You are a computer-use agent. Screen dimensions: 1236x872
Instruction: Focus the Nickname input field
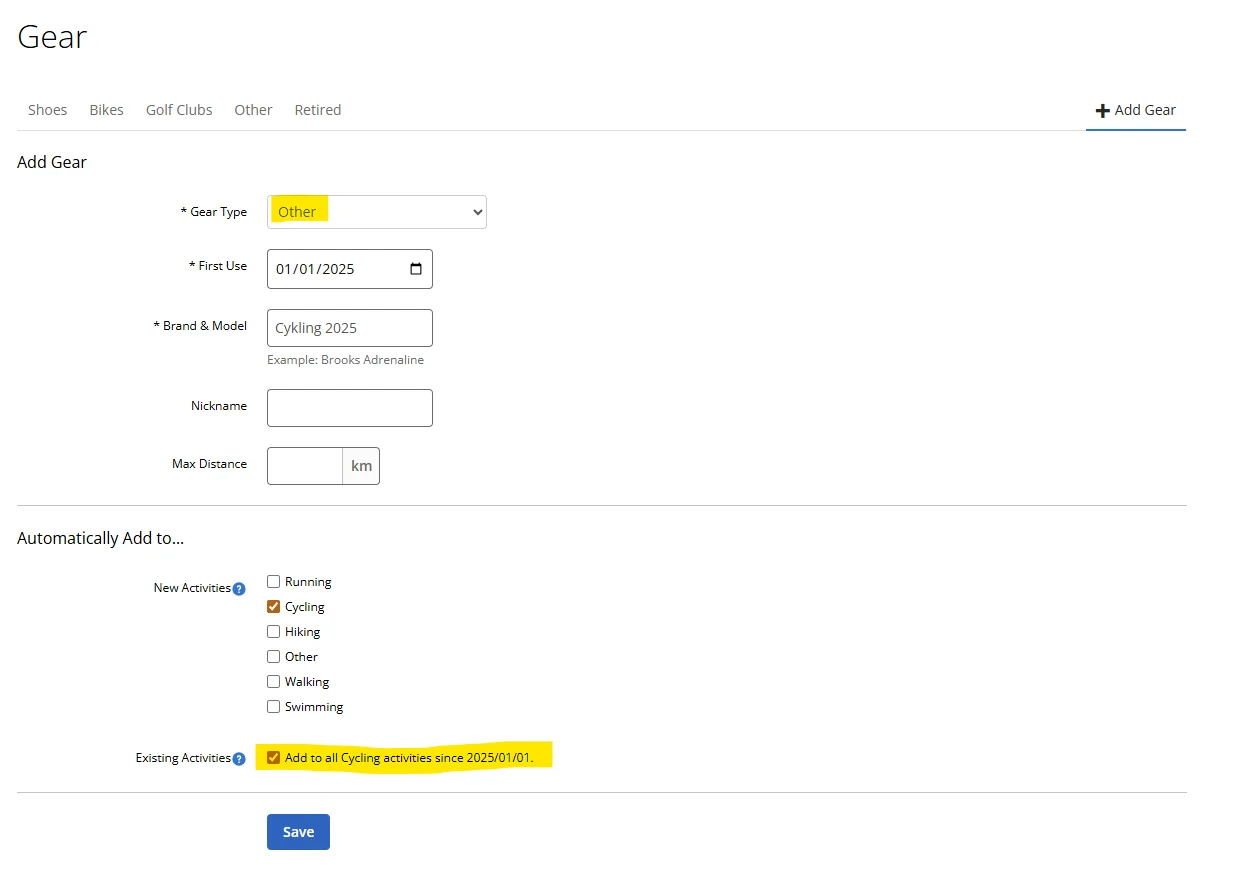pyautogui.click(x=350, y=408)
